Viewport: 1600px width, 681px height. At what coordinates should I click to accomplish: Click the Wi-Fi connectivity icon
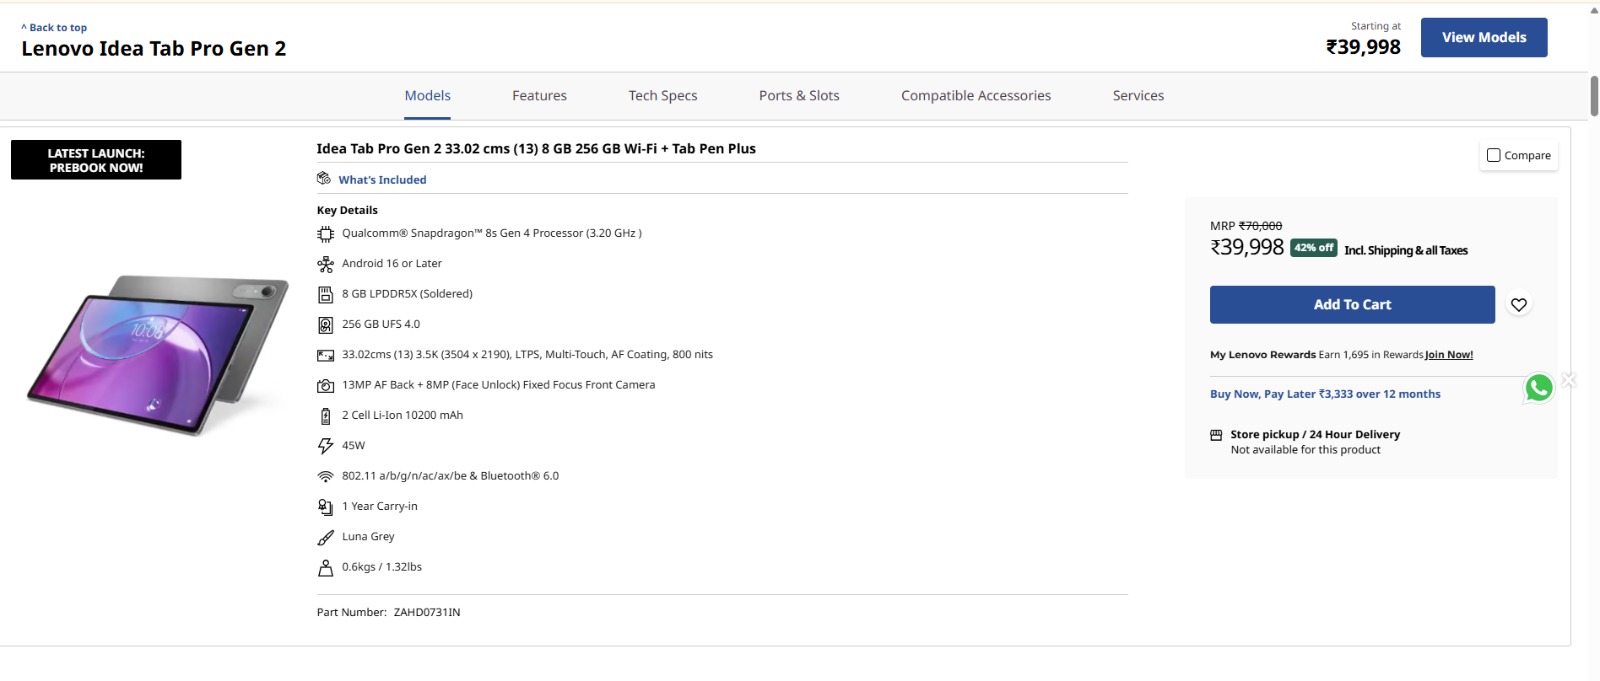pyautogui.click(x=325, y=477)
